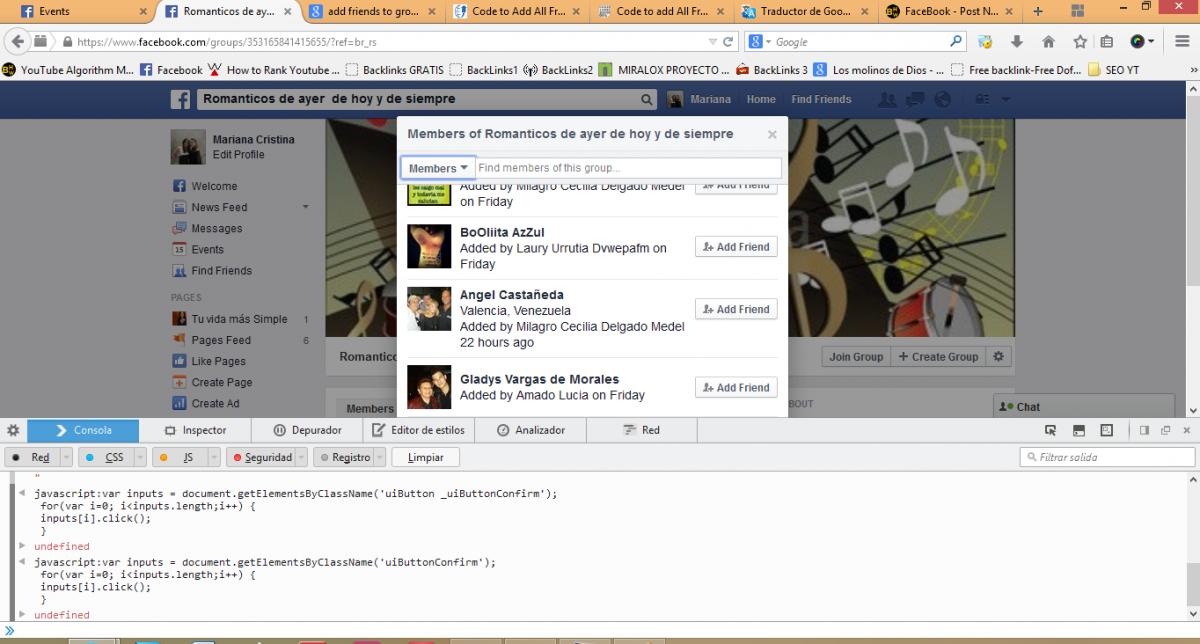Click Filtrar salida console filter field
Viewport: 1200px width, 644px height.
click(x=1106, y=457)
